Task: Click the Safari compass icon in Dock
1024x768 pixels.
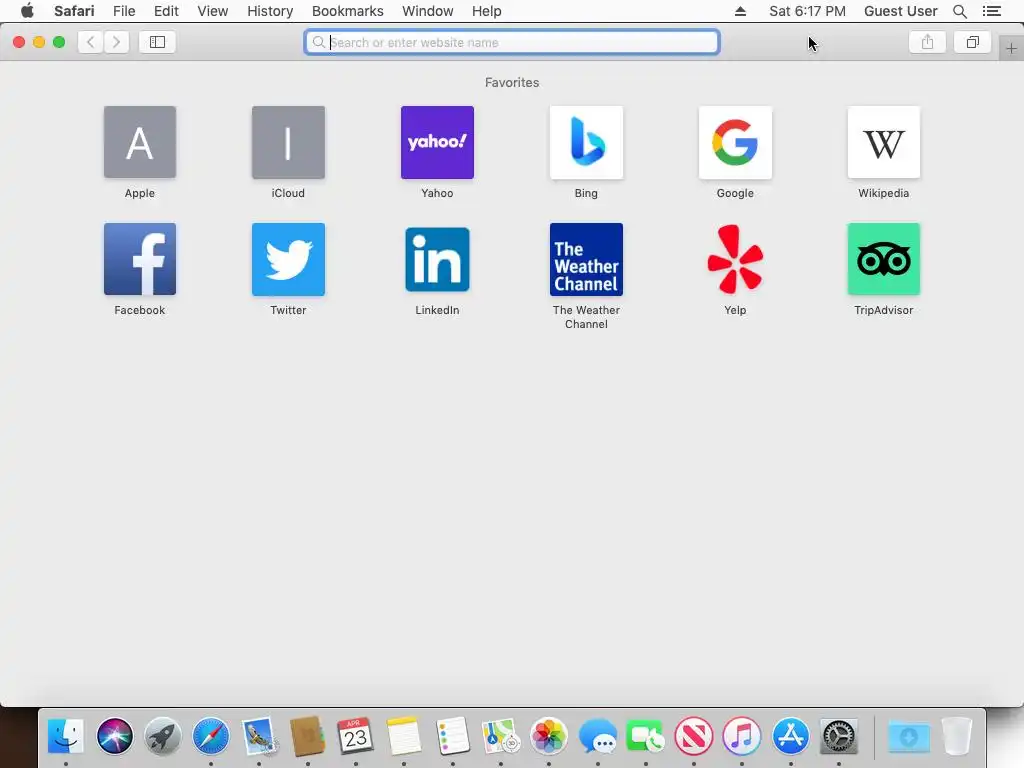Action: (x=211, y=736)
